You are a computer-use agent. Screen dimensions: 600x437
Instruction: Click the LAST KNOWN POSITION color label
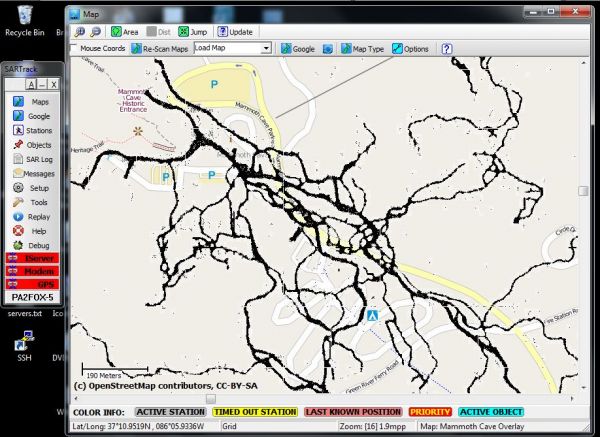353,412
